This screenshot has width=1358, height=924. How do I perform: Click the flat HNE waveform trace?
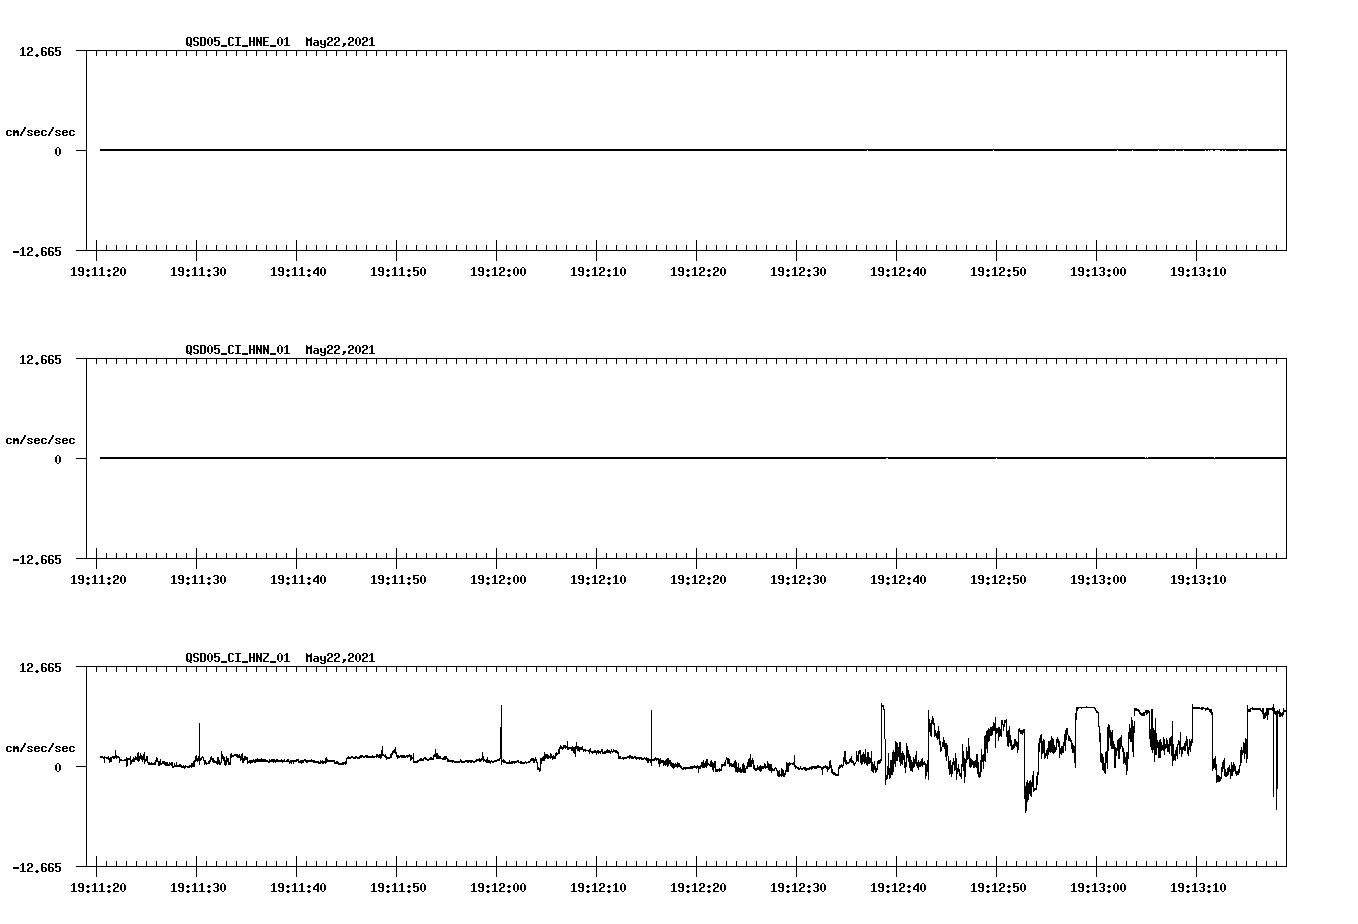pos(600,150)
